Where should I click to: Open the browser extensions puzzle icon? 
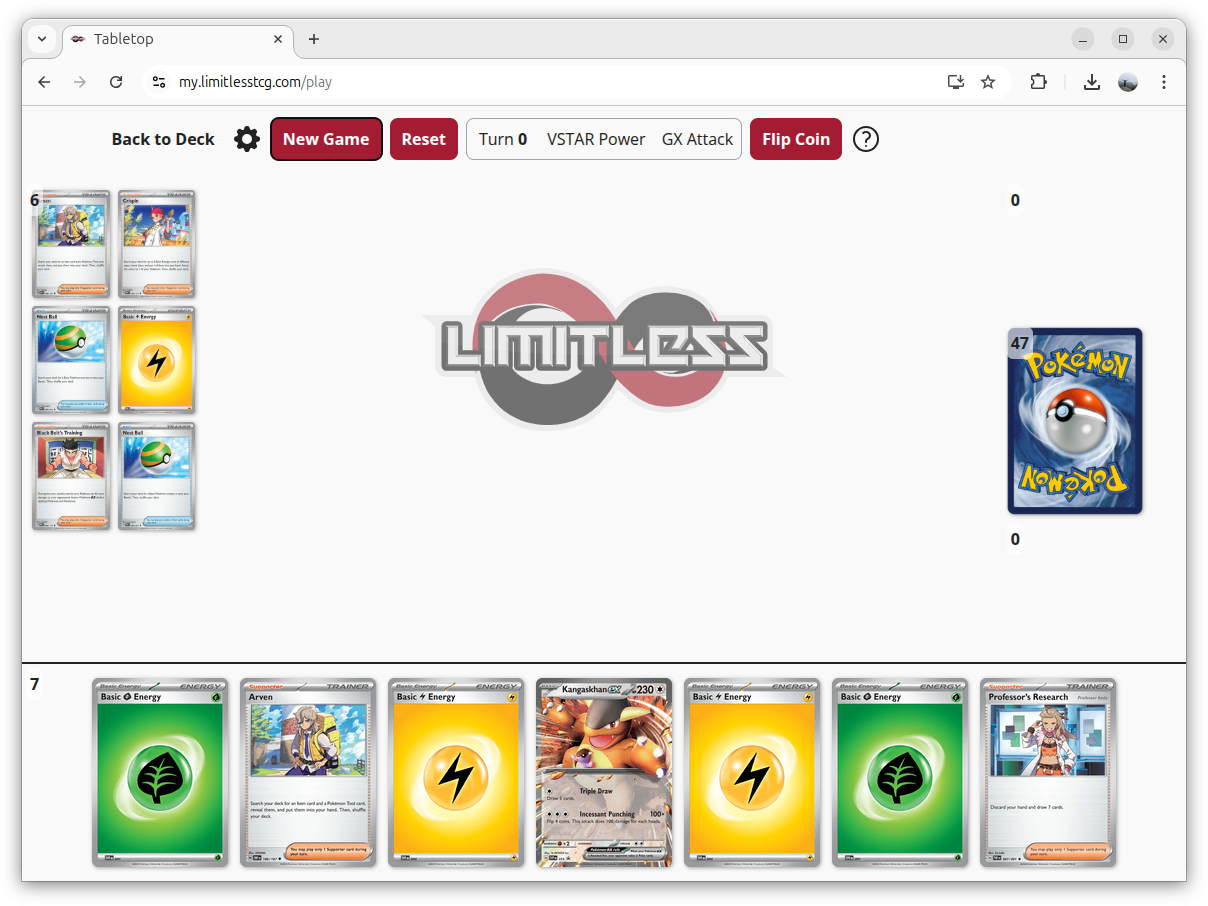[x=1038, y=82]
